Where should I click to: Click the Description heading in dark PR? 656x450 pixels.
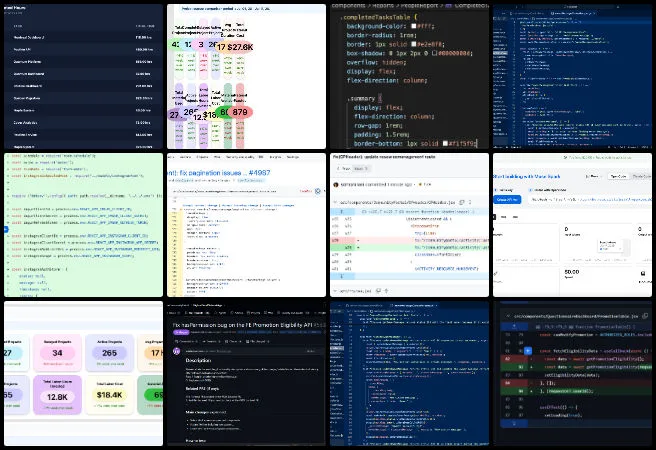tap(198, 361)
